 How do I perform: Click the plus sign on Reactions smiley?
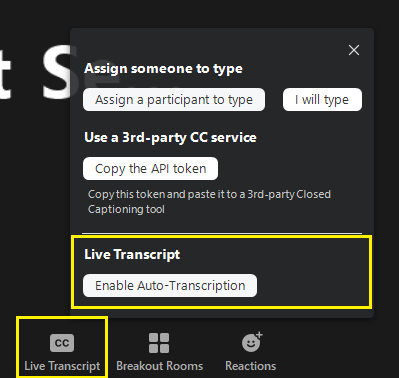[x=260, y=335]
